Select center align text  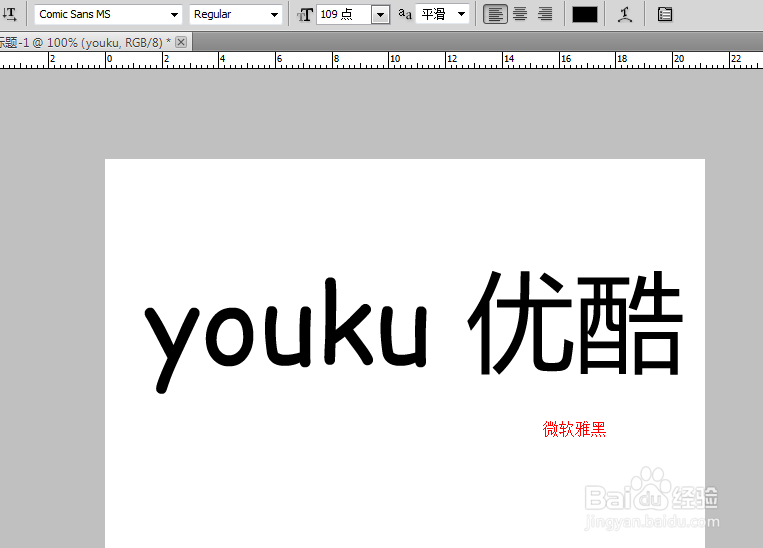pyautogui.click(x=520, y=15)
